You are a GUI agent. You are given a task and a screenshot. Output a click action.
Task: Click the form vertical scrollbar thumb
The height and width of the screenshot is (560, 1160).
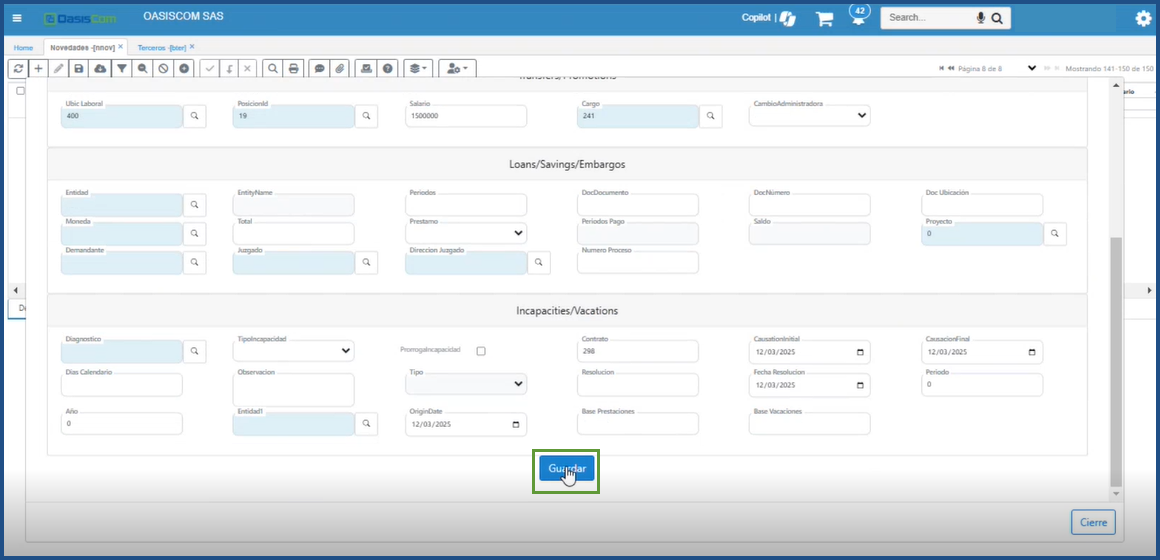click(x=1116, y=361)
